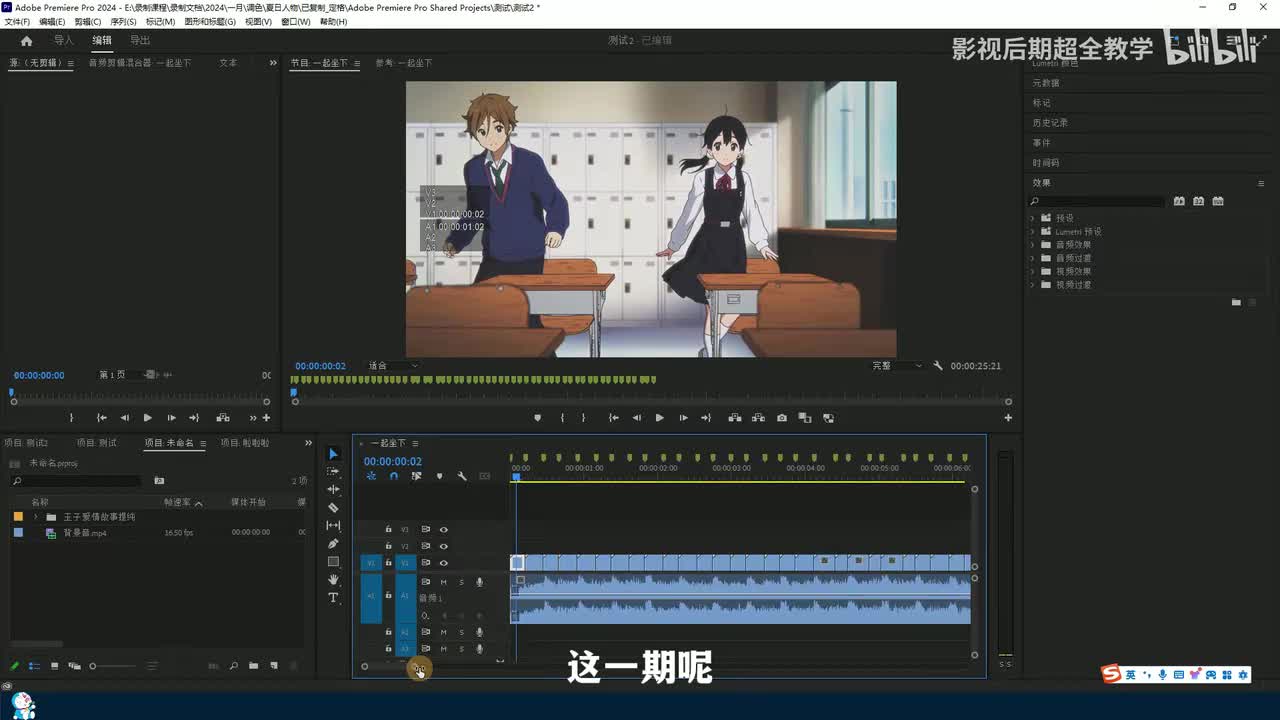Step forward one frame in program monitor
This screenshot has height=720, width=1280.
click(x=683, y=418)
